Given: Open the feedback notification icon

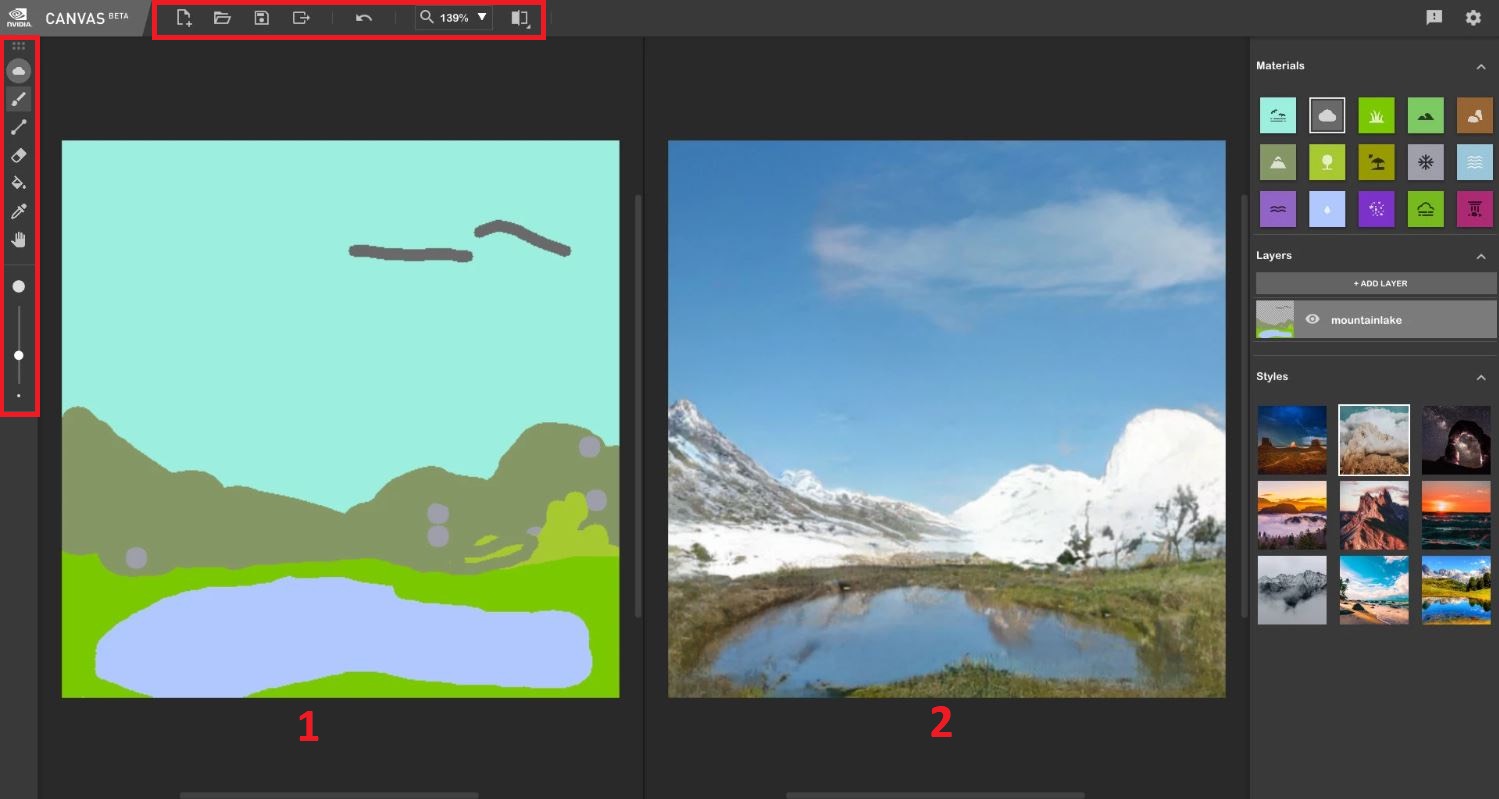Looking at the screenshot, I should click(x=1434, y=18).
